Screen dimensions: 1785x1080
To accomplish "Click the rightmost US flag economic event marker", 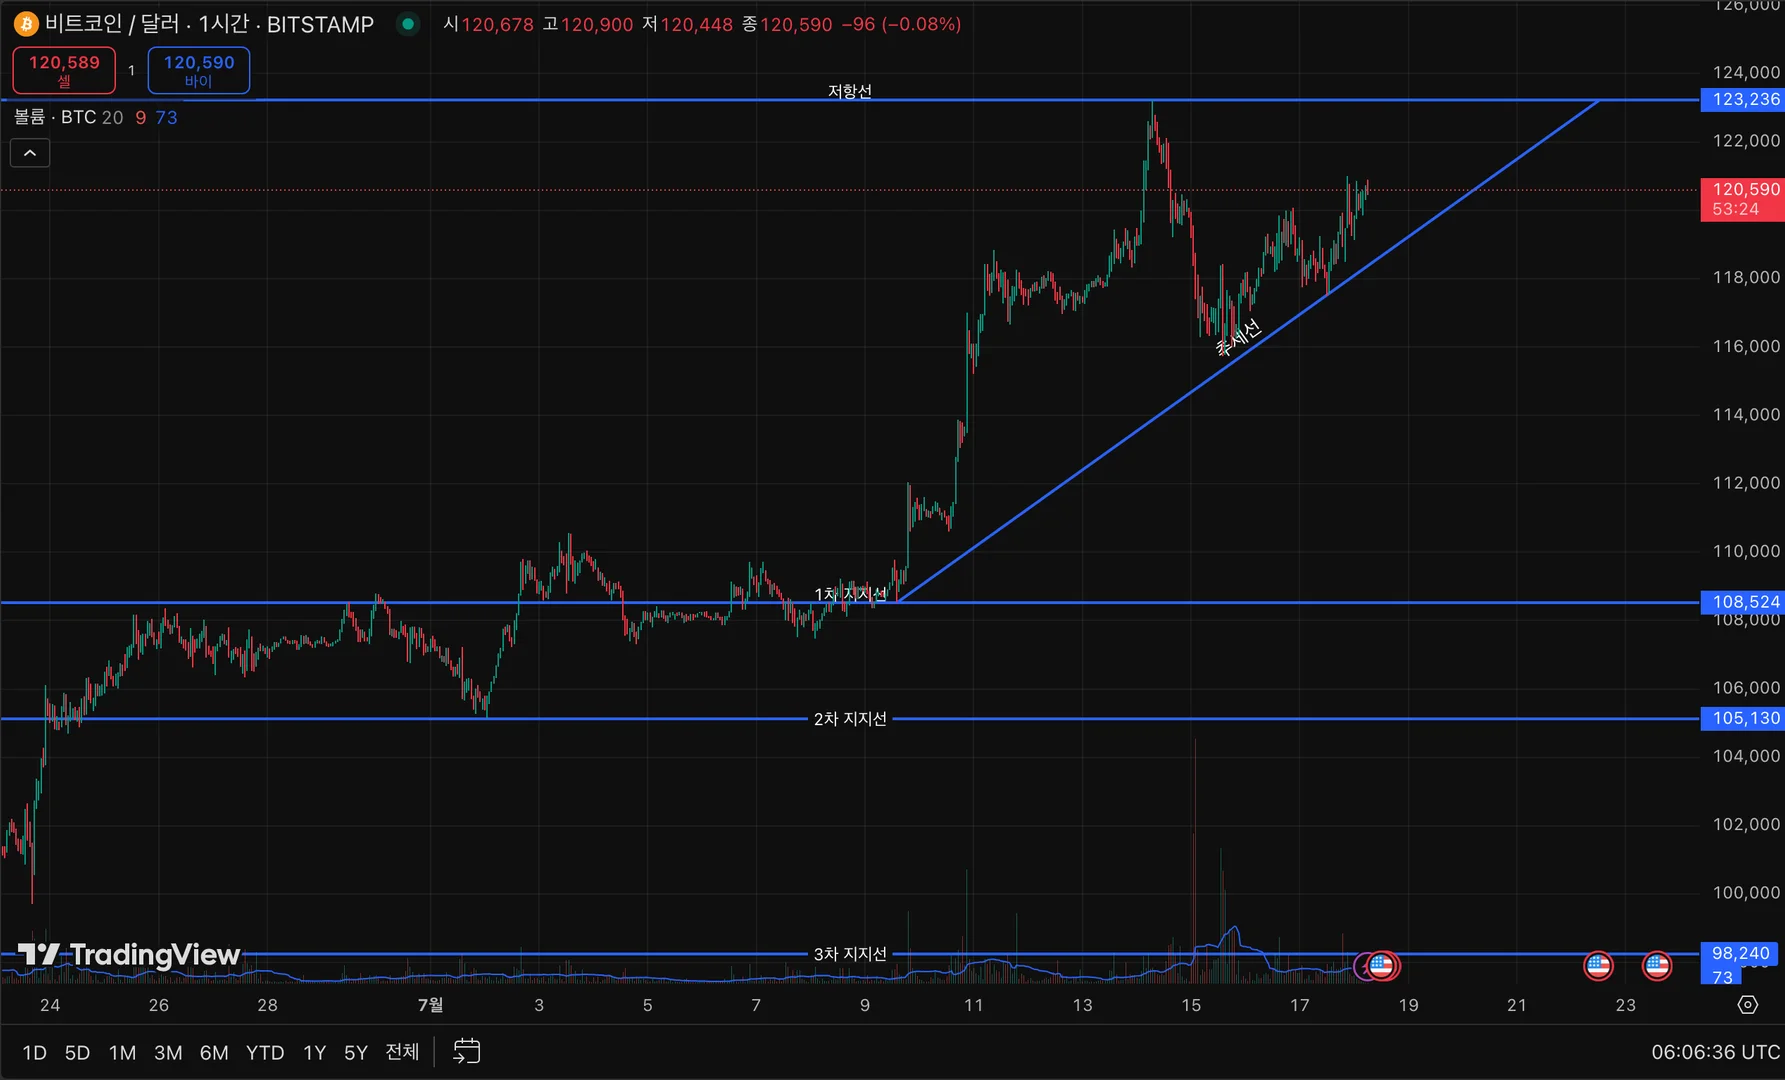I will pyautogui.click(x=1657, y=966).
